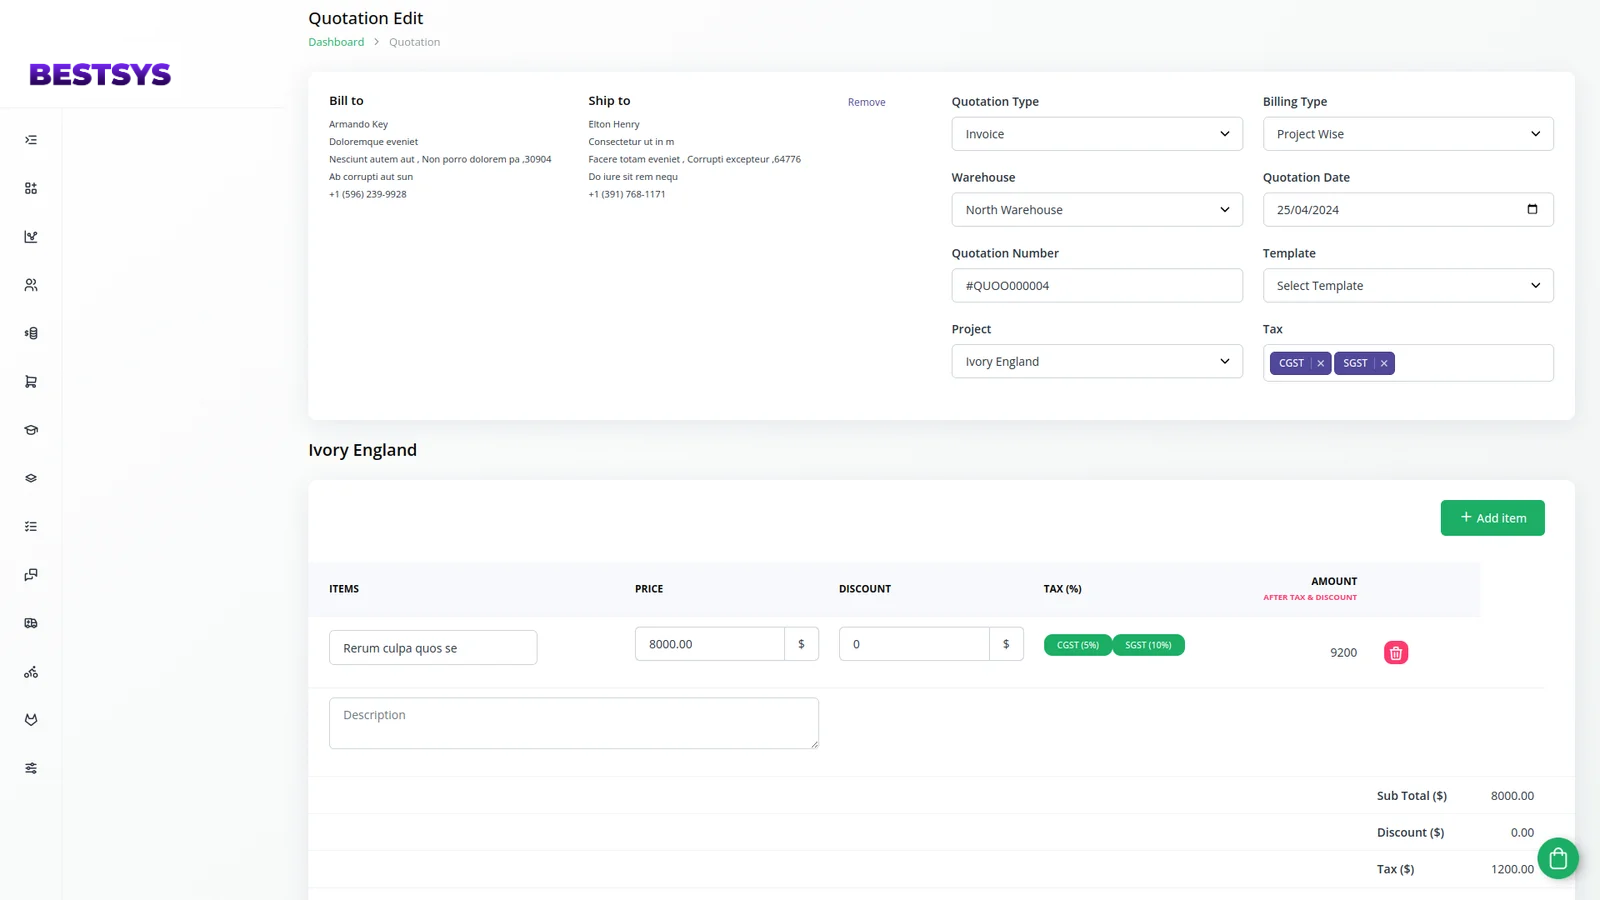Open the users sidebar icon

[31, 285]
